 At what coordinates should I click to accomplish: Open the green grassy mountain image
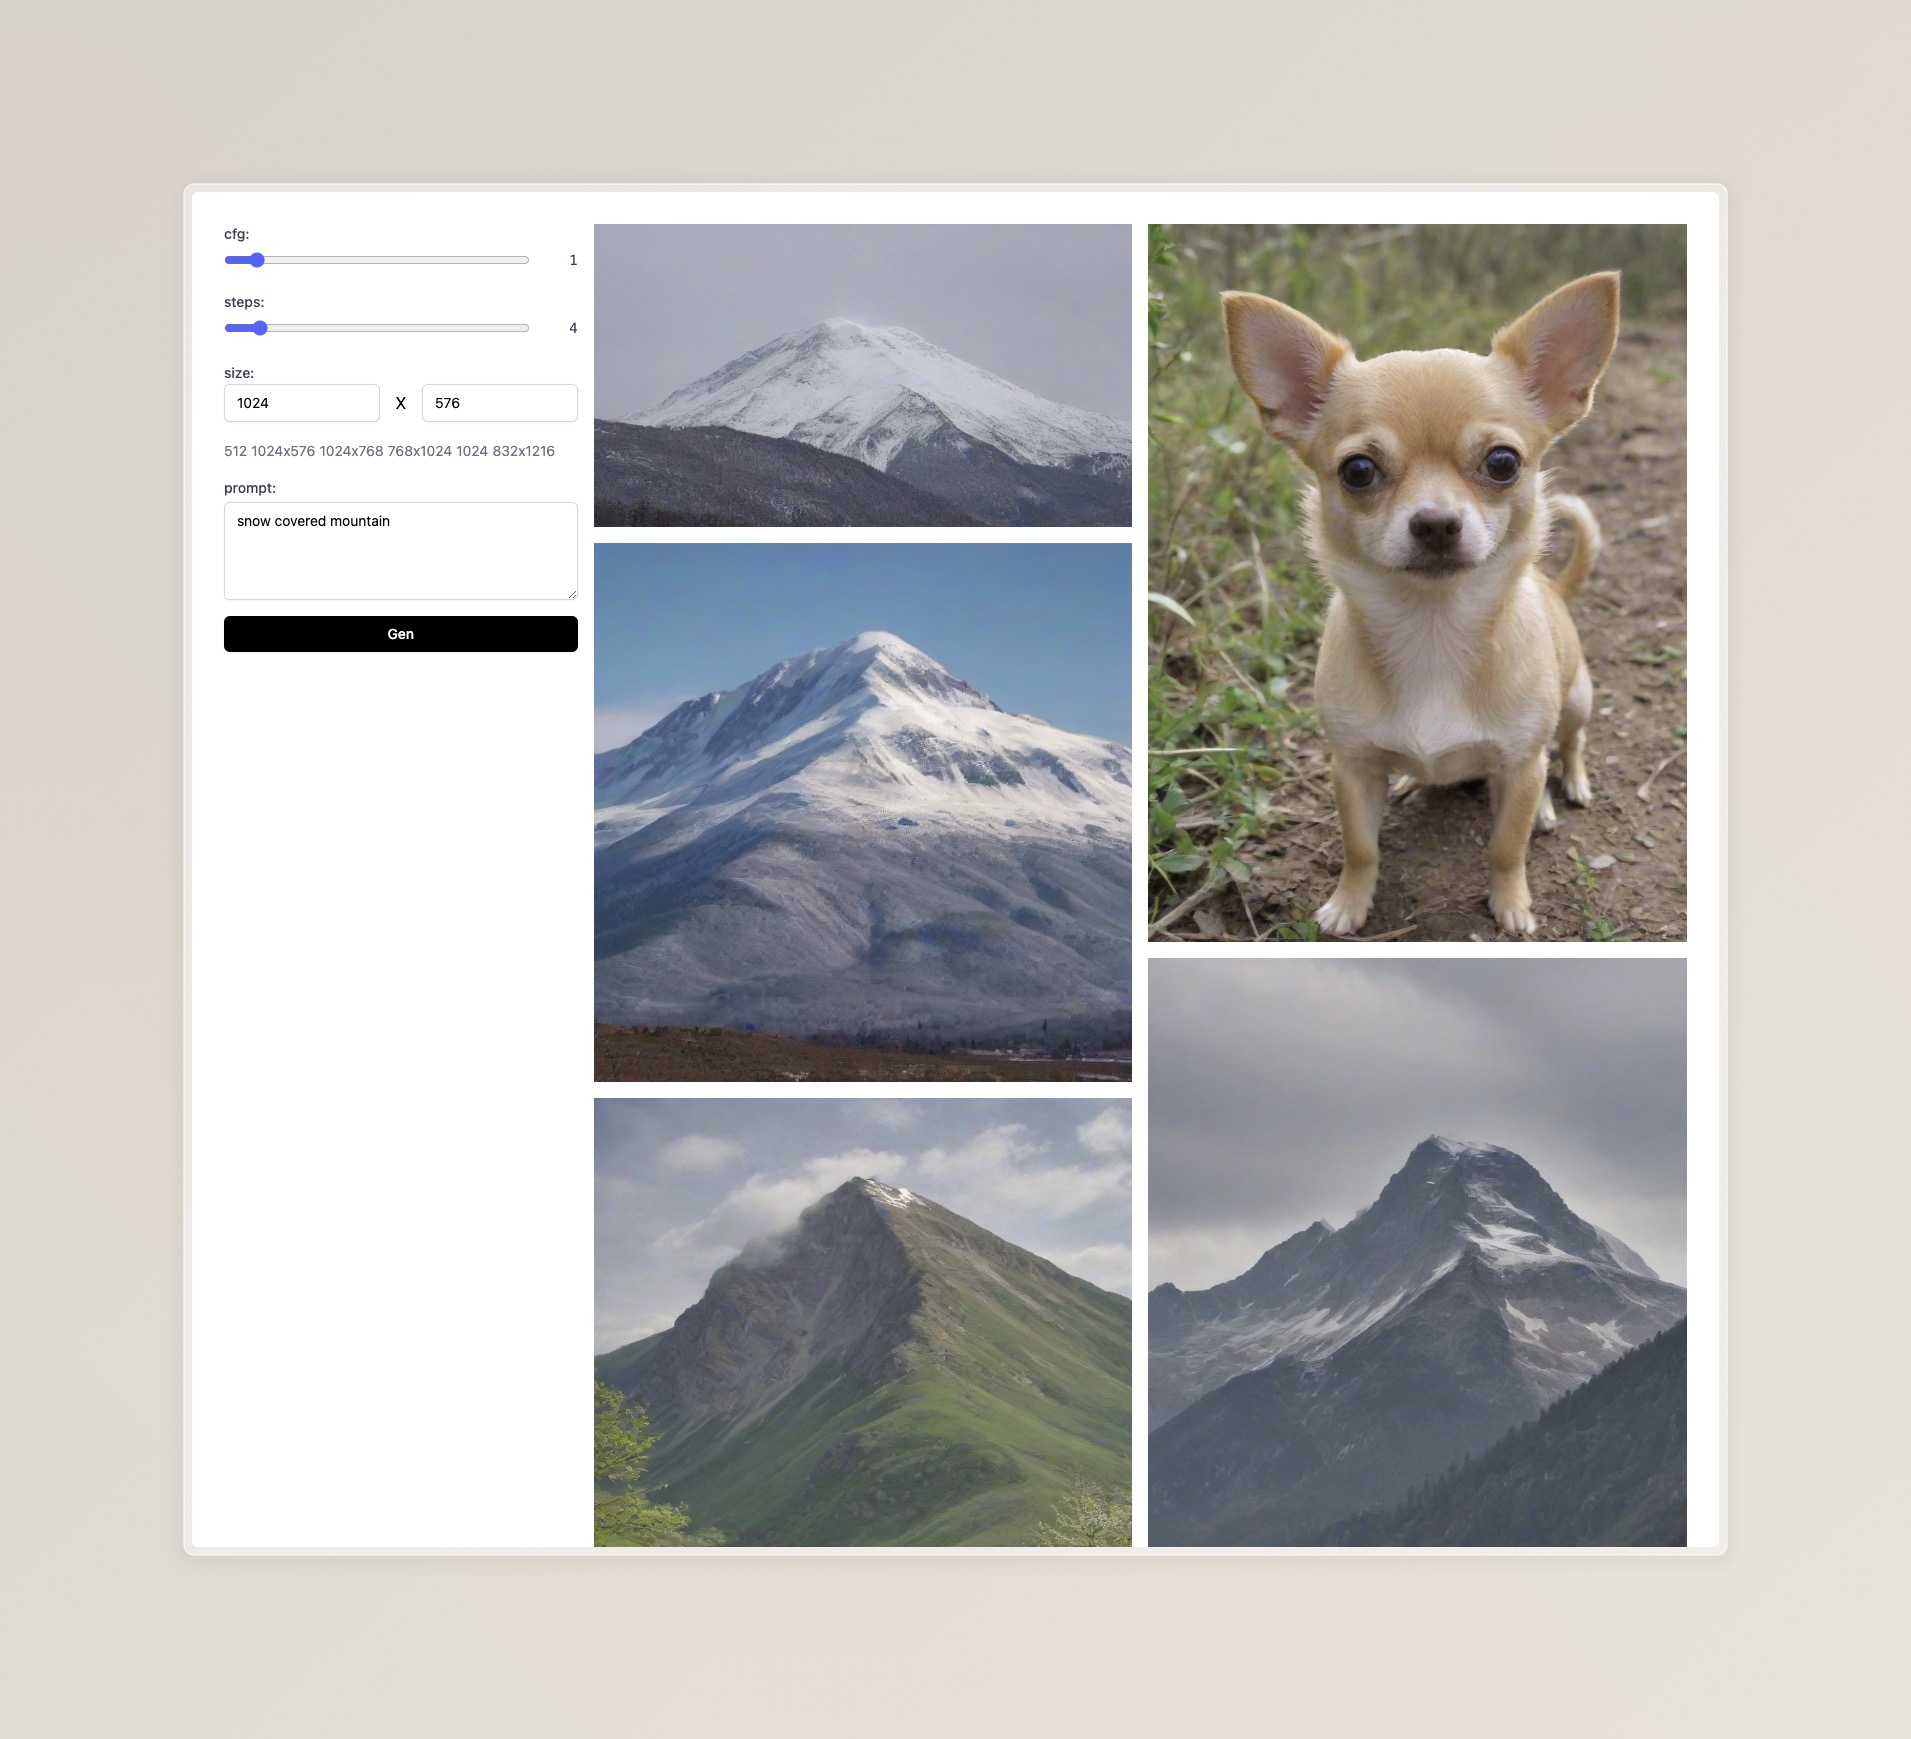(862, 1322)
